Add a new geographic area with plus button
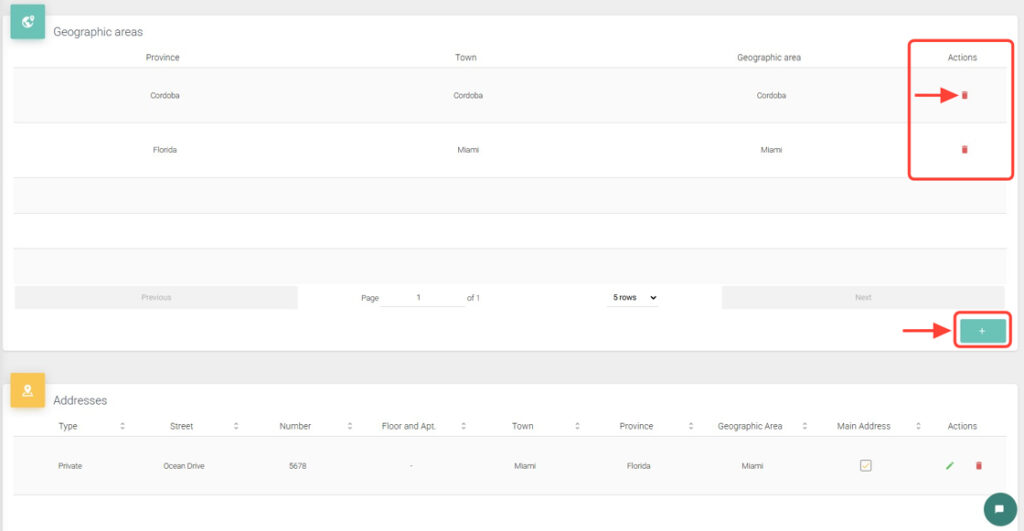The width and height of the screenshot is (1024, 531). [x=981, y=331]
